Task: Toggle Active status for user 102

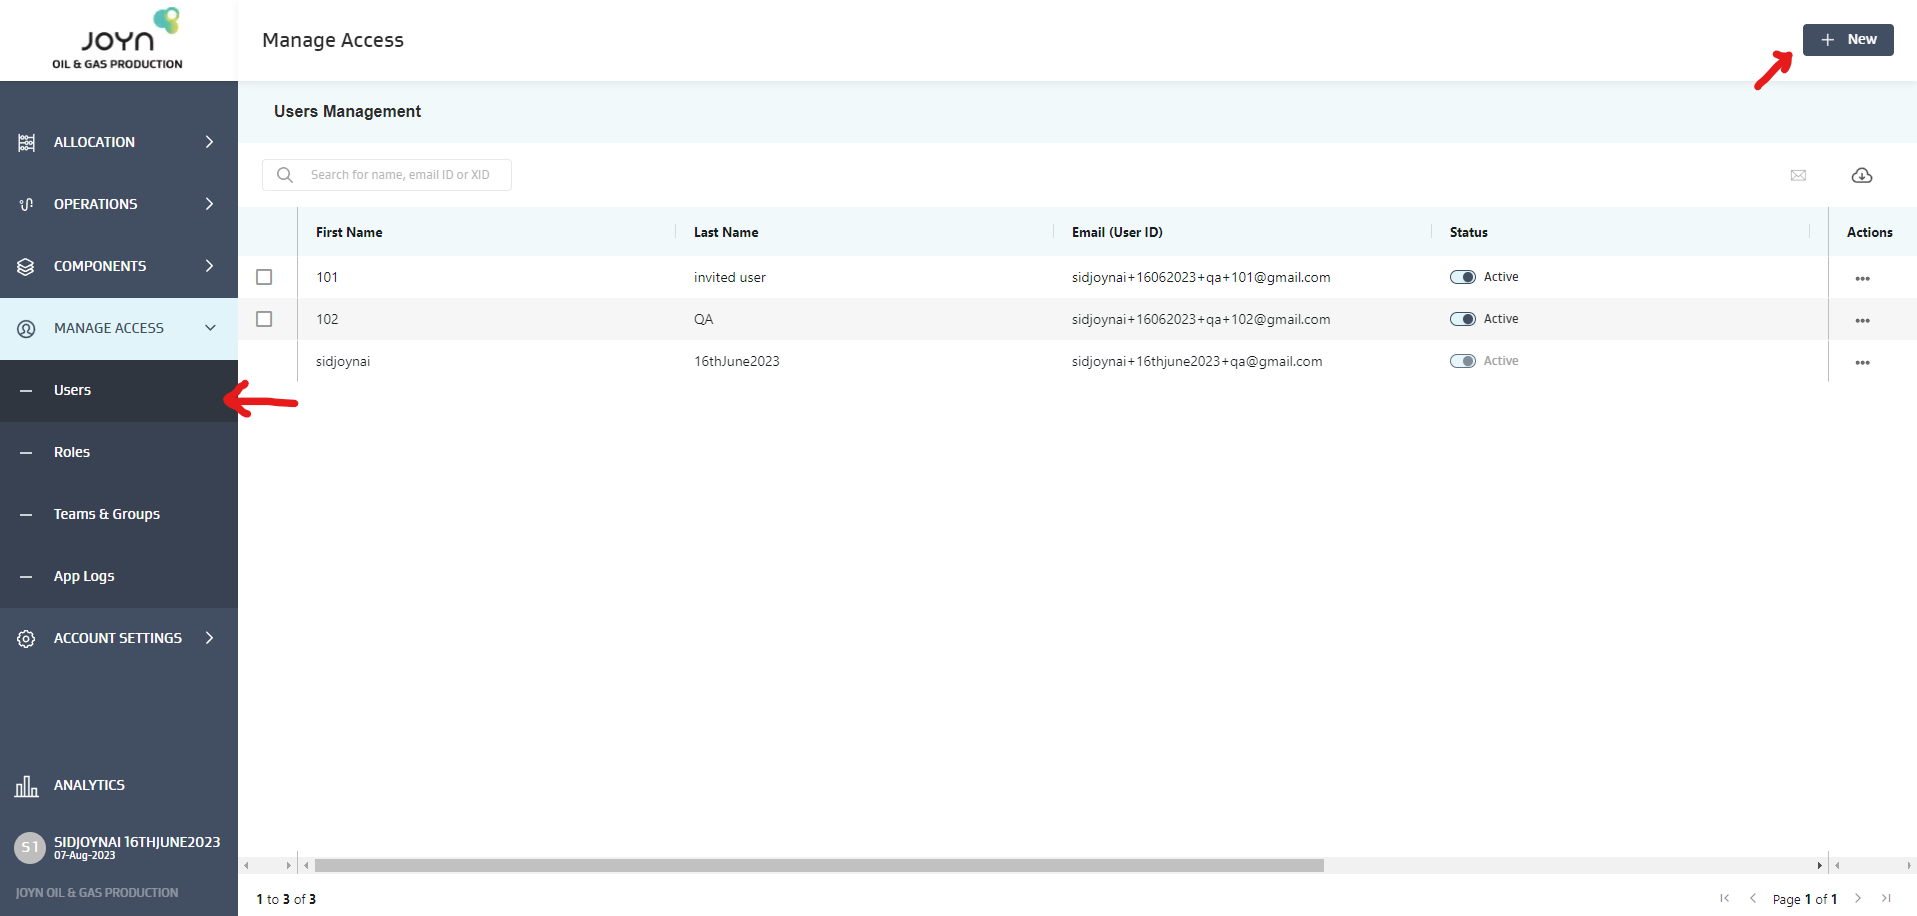Action: tap(1462, 319)
